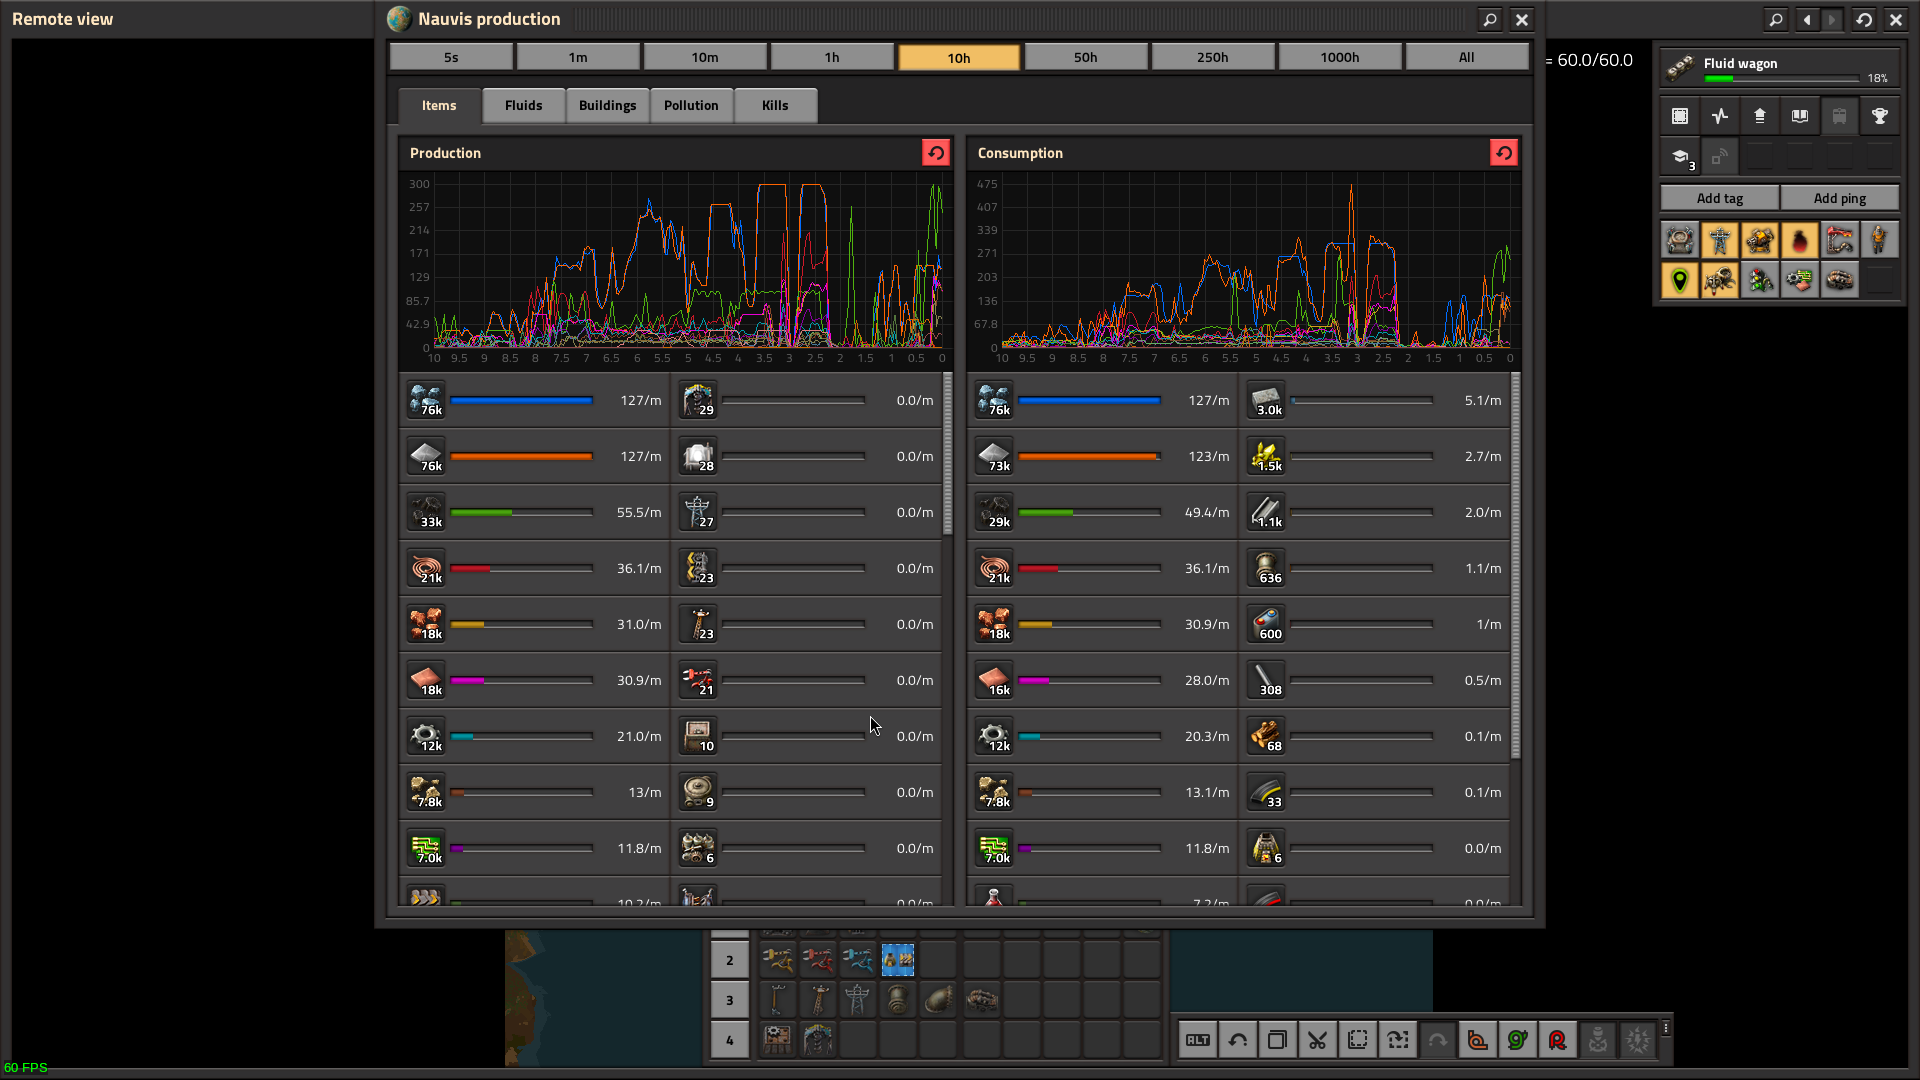Click Fluid wagon research progress bar

1781,78
